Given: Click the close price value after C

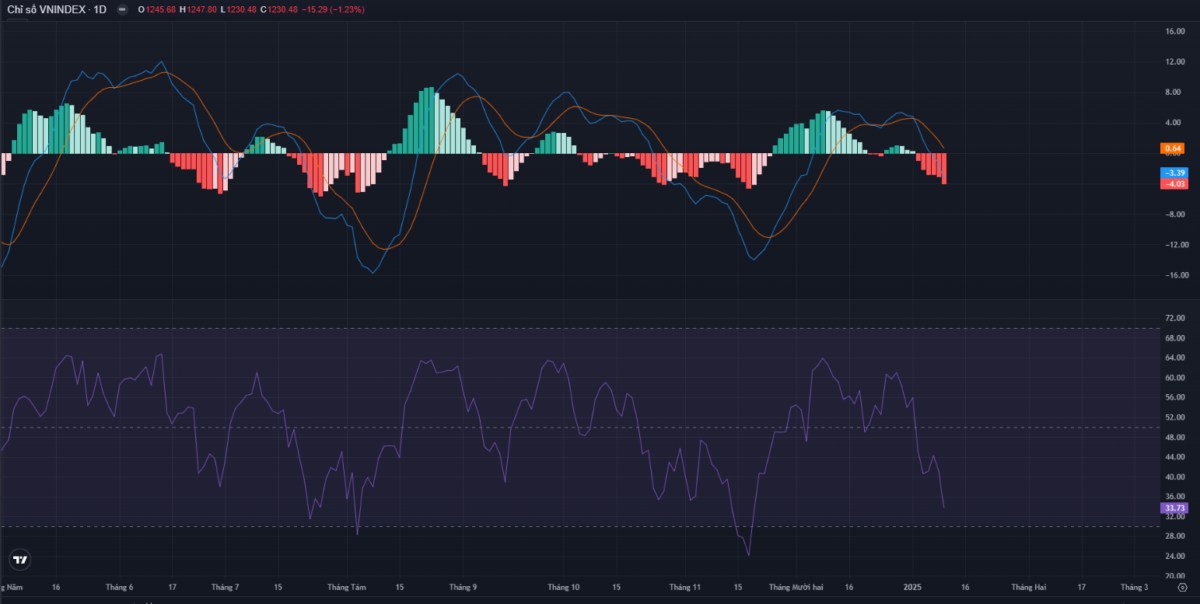Looking at the screenshot, I should [283, 9].
